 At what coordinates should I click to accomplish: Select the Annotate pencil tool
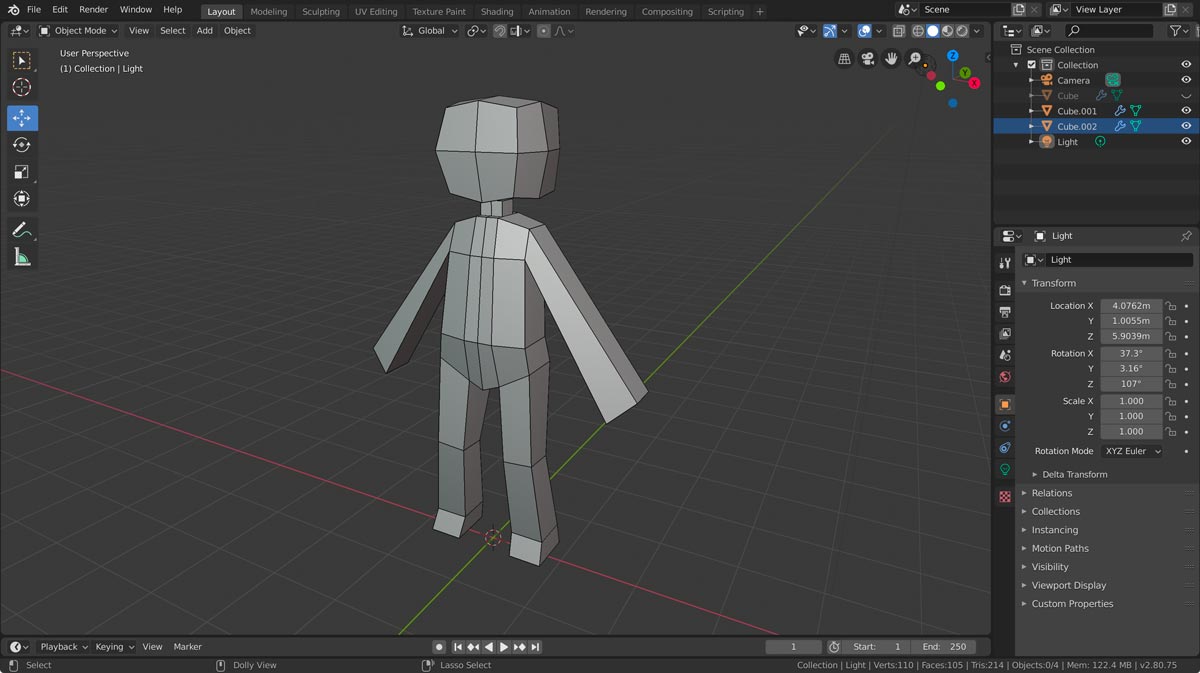pos(22,230)
